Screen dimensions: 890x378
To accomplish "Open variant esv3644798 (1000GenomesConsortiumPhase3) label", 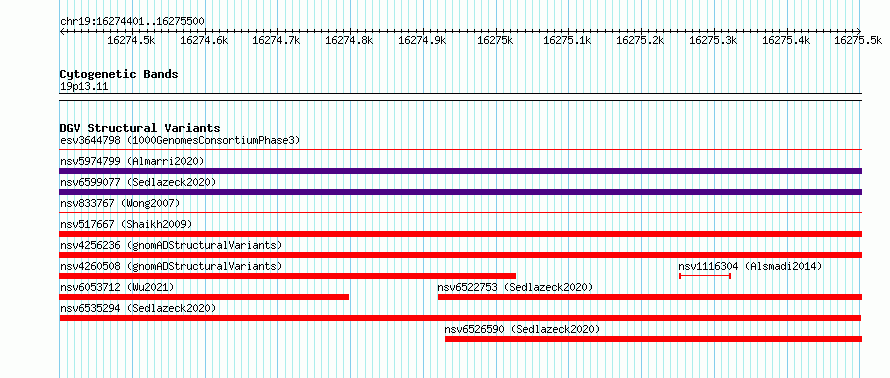I will click(180, 140).
